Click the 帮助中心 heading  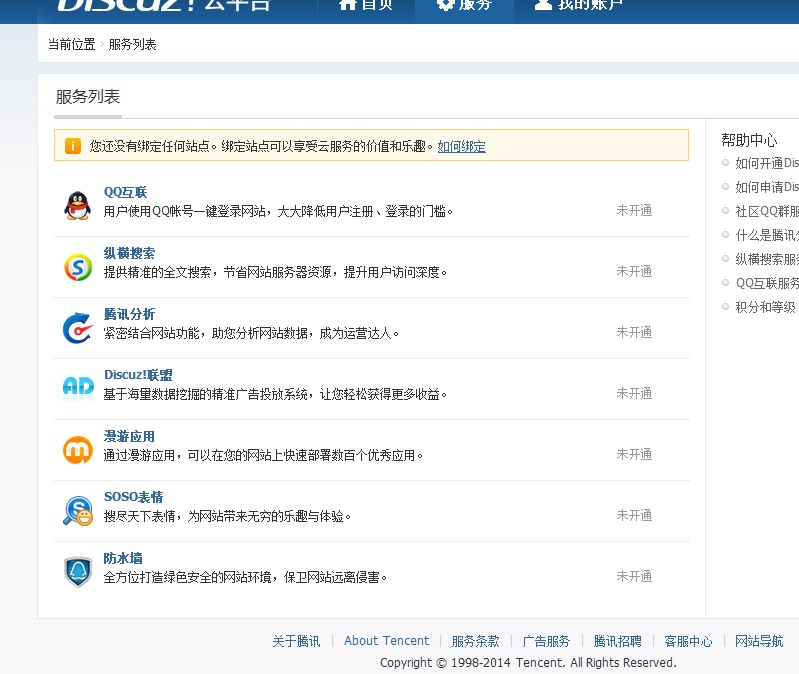pos(749,140)
